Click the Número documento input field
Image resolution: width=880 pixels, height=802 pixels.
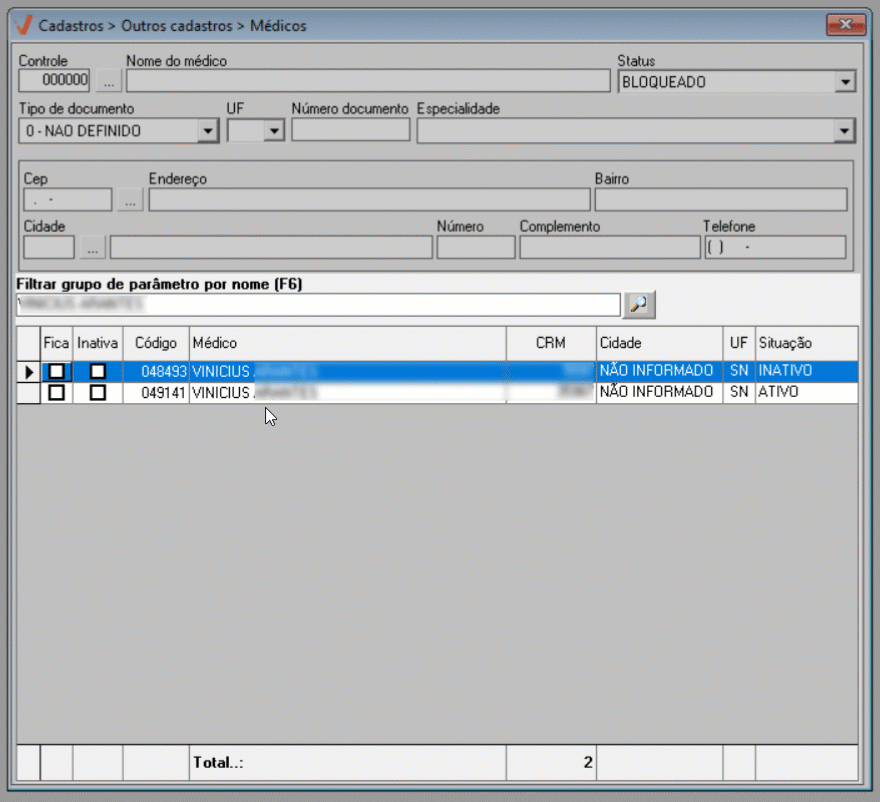(350, 130)
